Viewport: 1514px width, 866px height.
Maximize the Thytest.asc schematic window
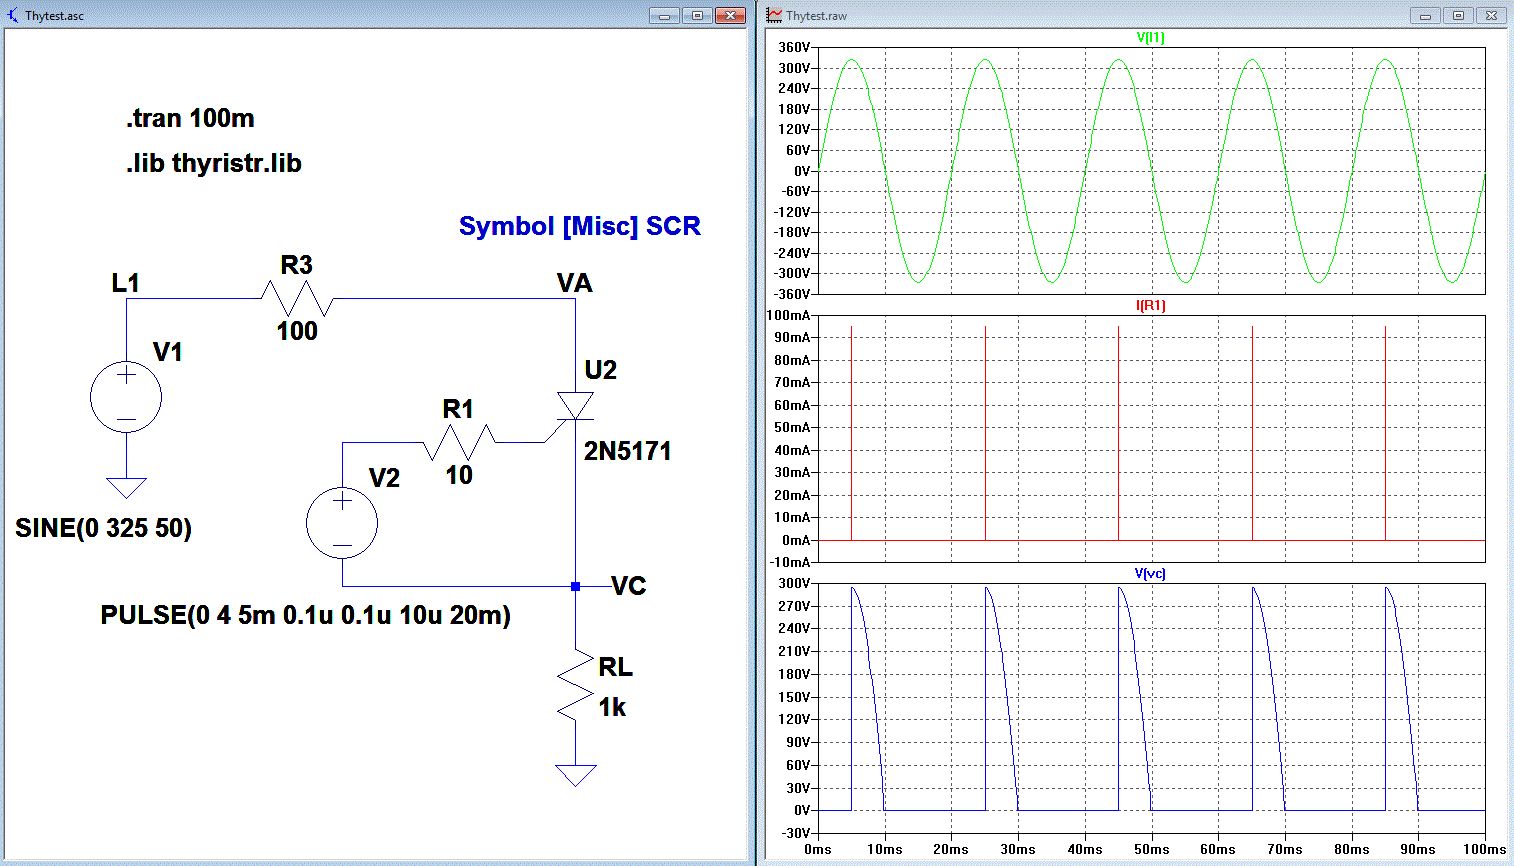tap(697, 15)
